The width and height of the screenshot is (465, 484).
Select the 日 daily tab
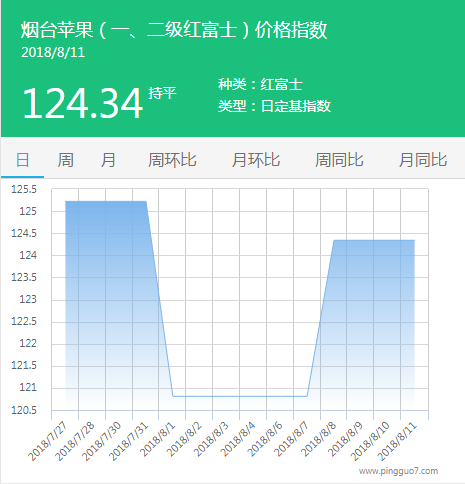pos(22,160)
